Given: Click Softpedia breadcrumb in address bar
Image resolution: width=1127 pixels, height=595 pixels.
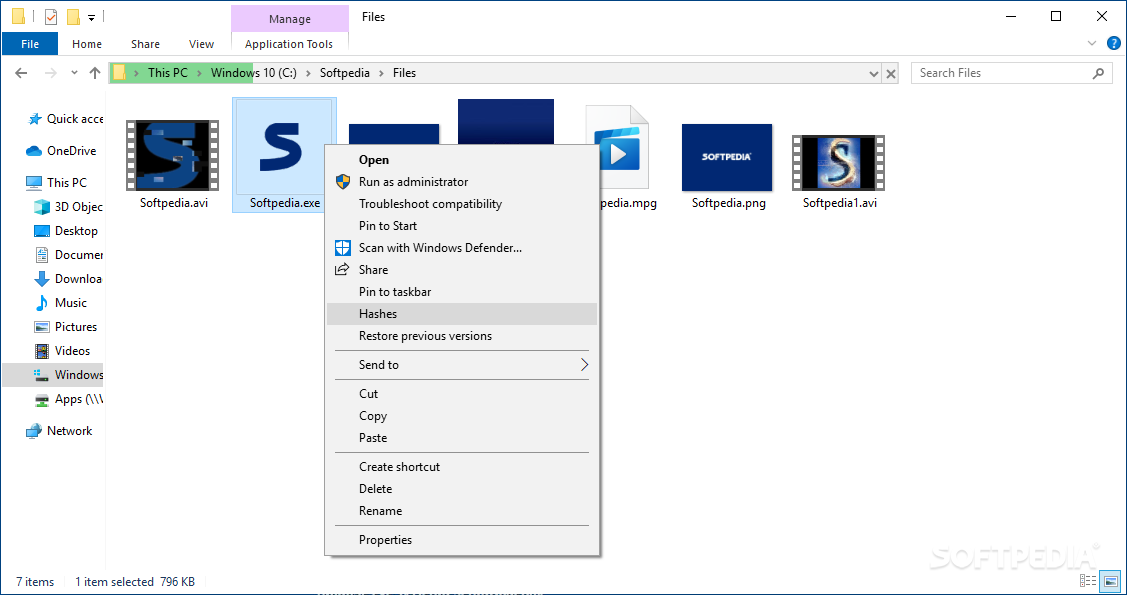Looking at the screenshot, I should pyautogui.click(x=345, y=73).
